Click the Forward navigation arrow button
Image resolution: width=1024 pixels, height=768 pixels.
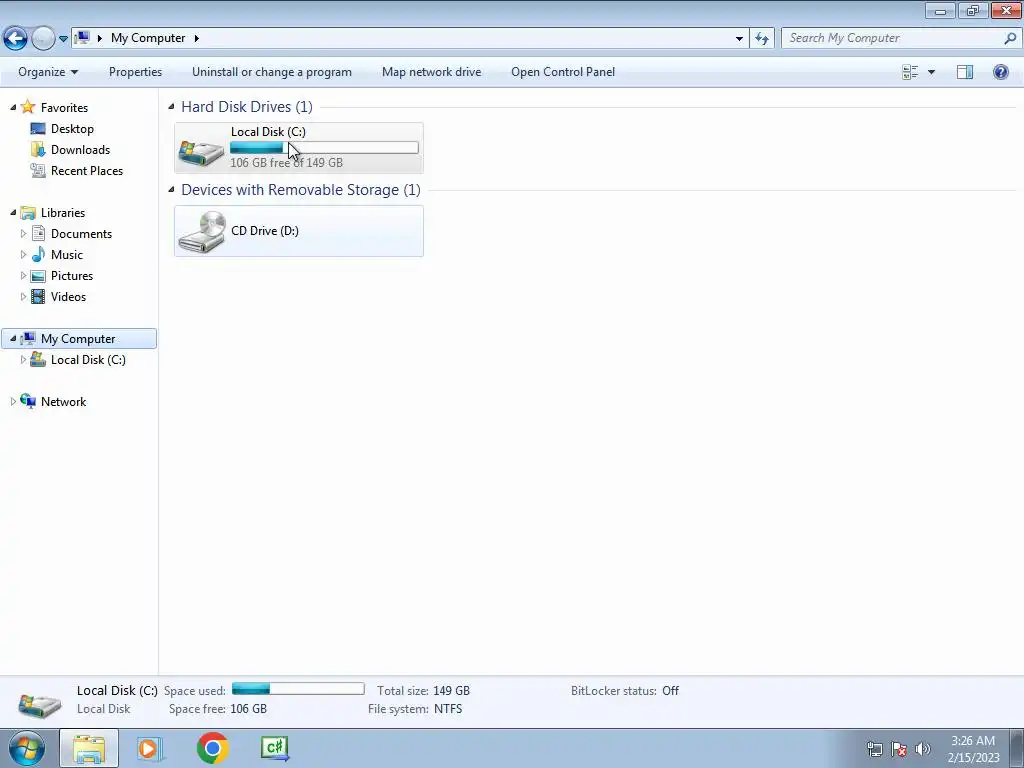click(x=43, y=39)
